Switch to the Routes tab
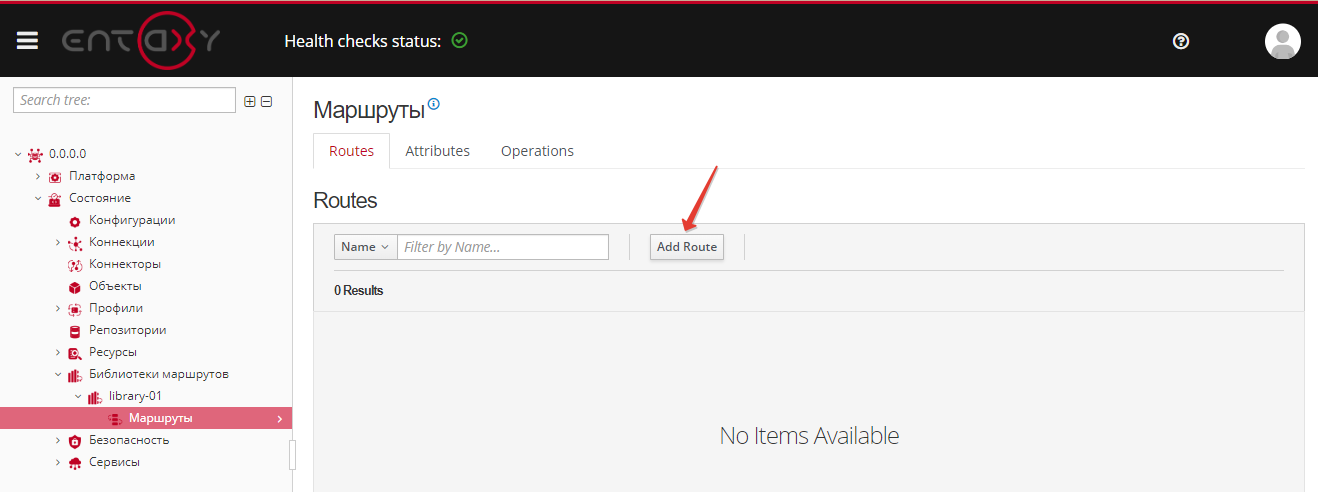This screenshot has width=1318, height=492. 351,151
